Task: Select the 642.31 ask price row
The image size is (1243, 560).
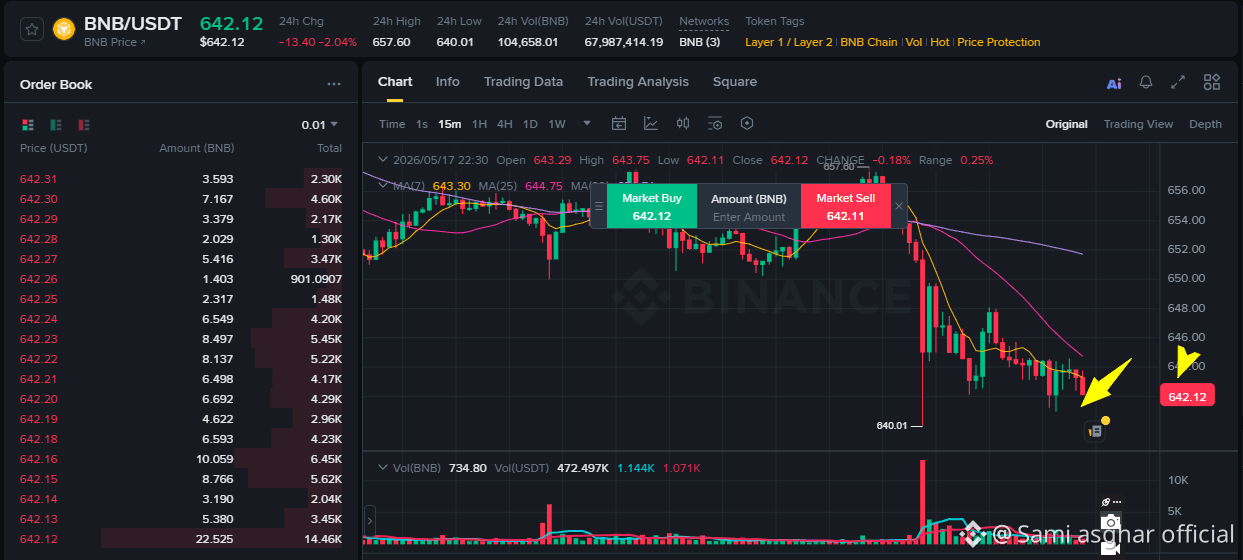Action: pos(181,179)
